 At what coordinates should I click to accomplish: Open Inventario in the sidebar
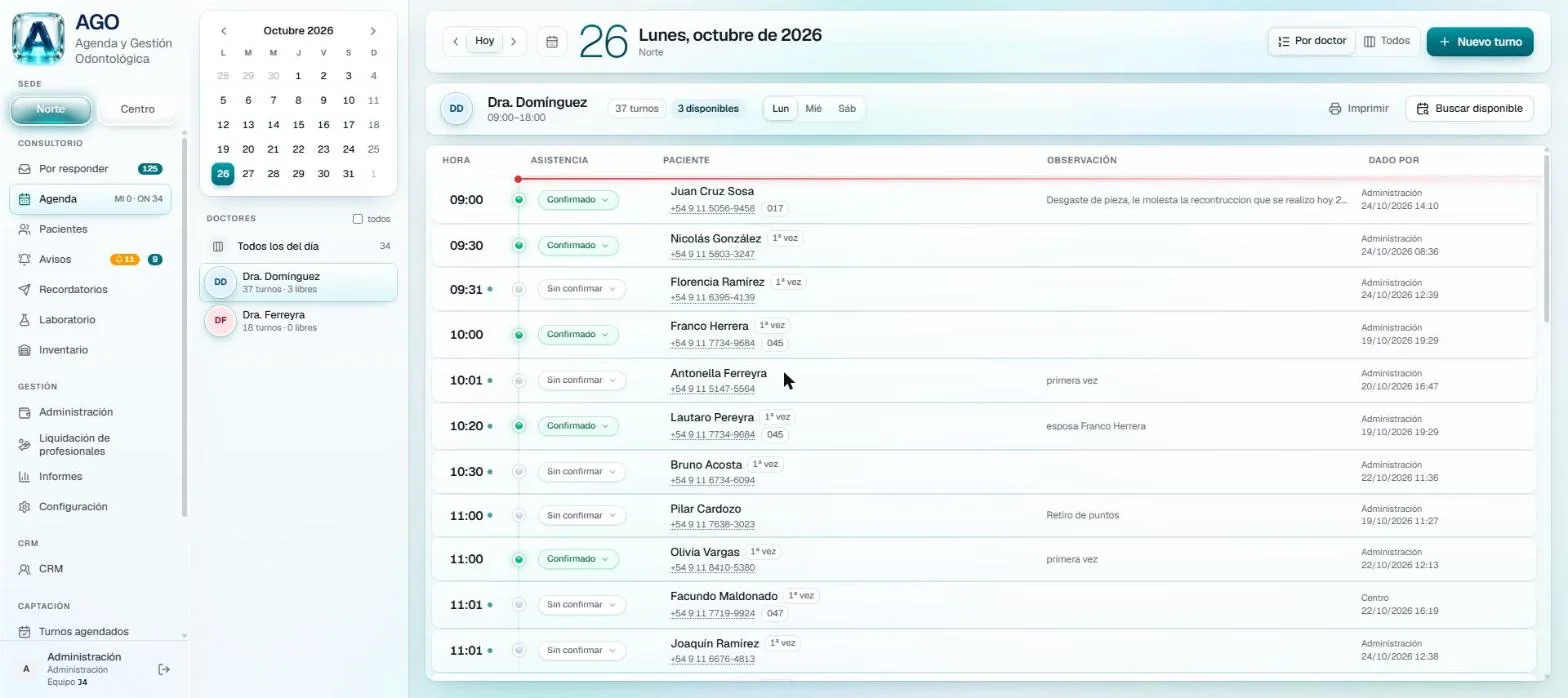(63, 350)
